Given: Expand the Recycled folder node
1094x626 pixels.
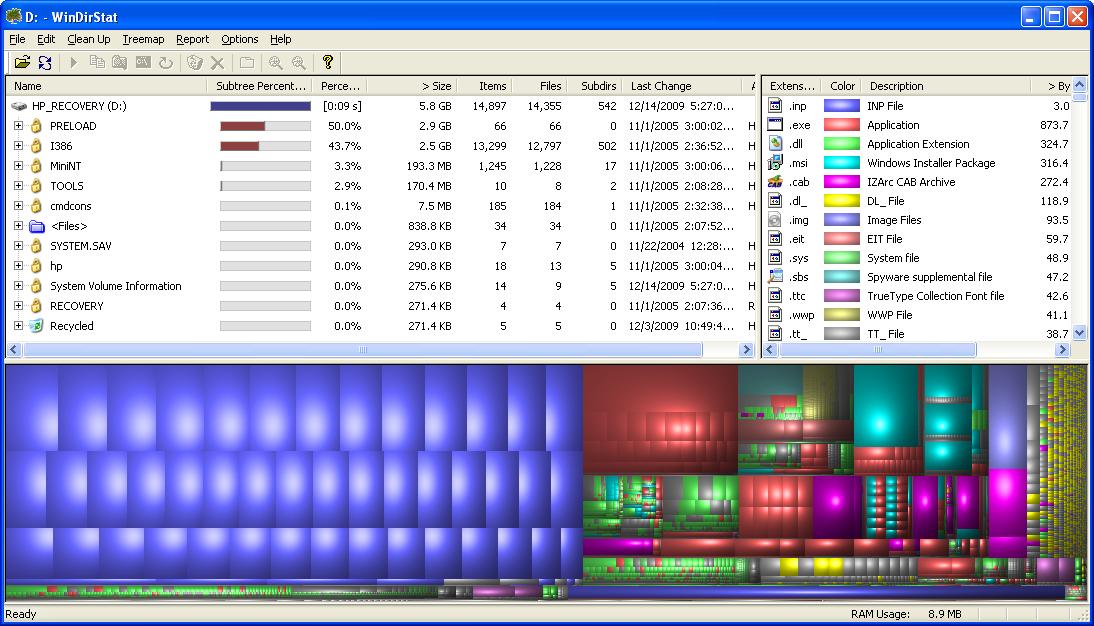Looking at the screenshot, I should click(18, 326).
